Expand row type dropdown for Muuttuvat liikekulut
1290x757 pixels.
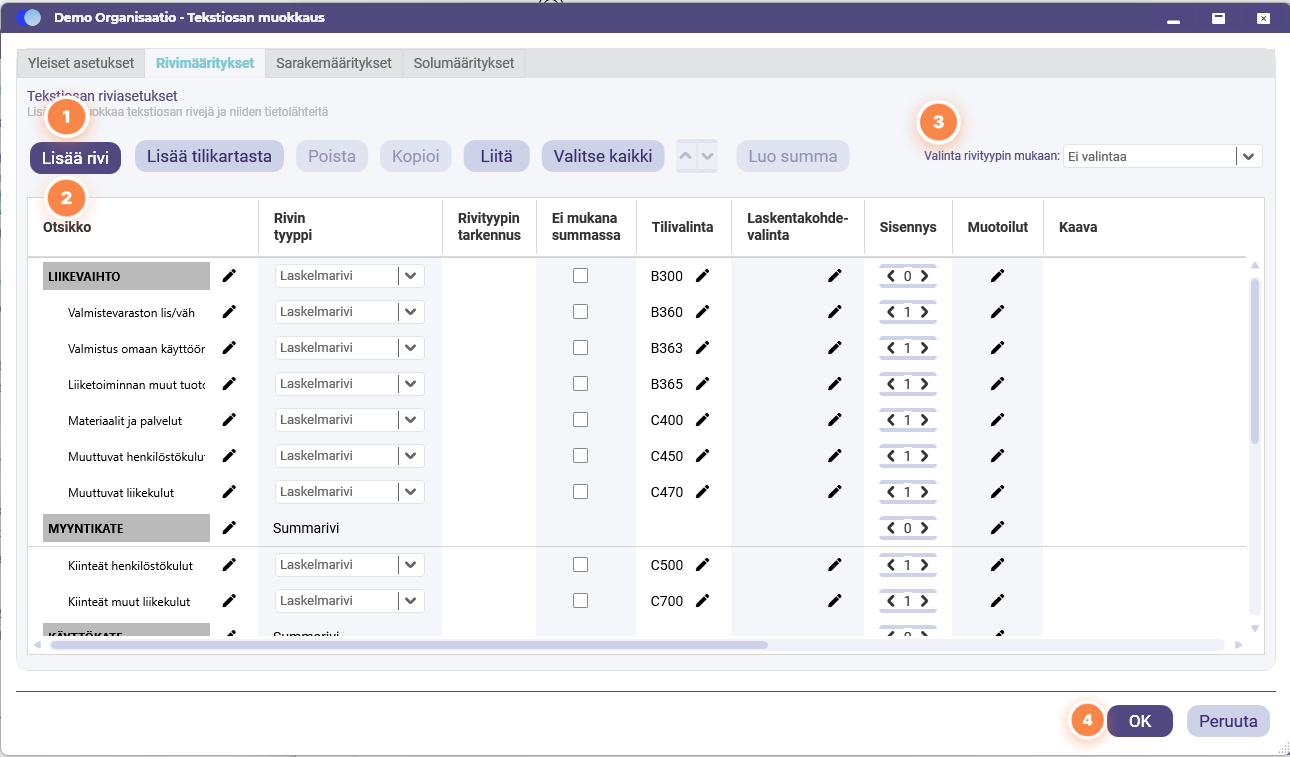pos(411,492)
